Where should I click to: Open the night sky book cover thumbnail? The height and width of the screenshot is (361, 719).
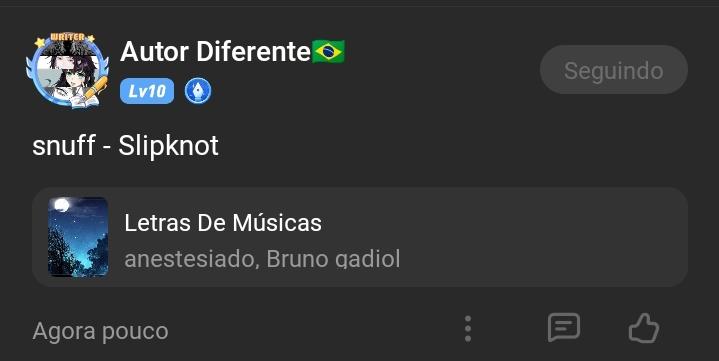[x=78, y=237]
